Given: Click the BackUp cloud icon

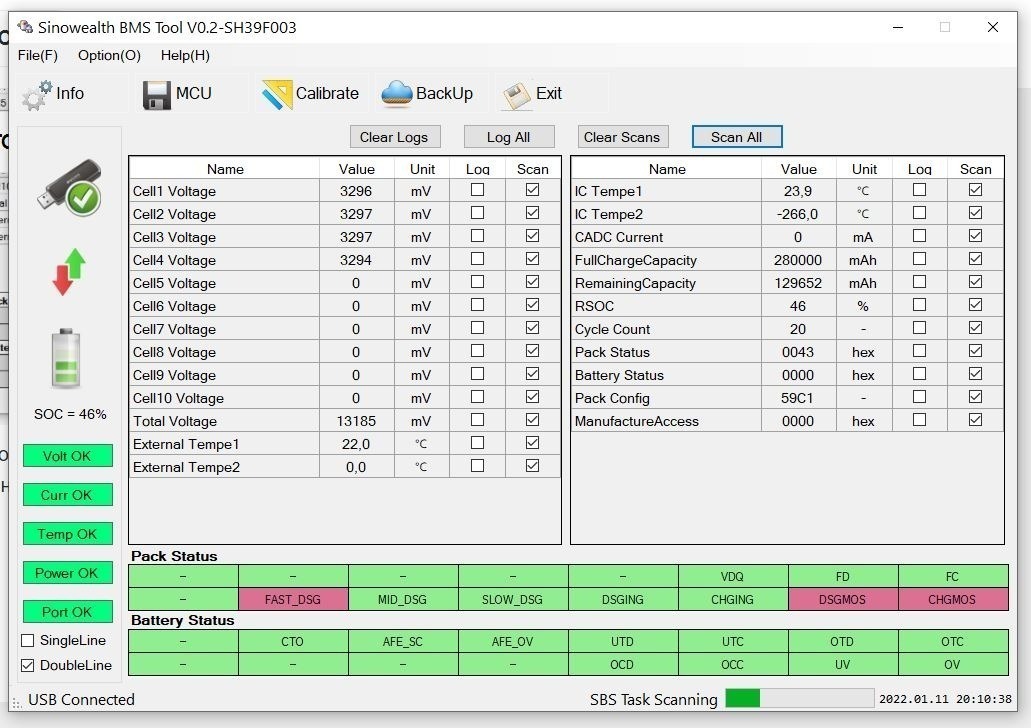Looking at the screenshot, I should pyautogui.click(x=396, y=93).
